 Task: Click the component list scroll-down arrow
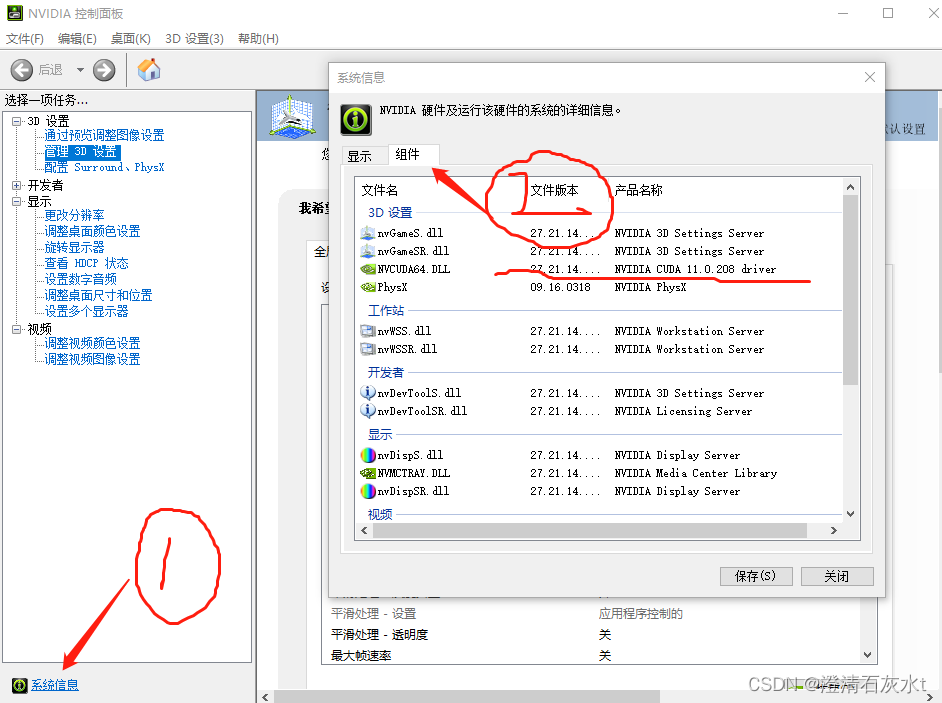click(x=850, y=514)
